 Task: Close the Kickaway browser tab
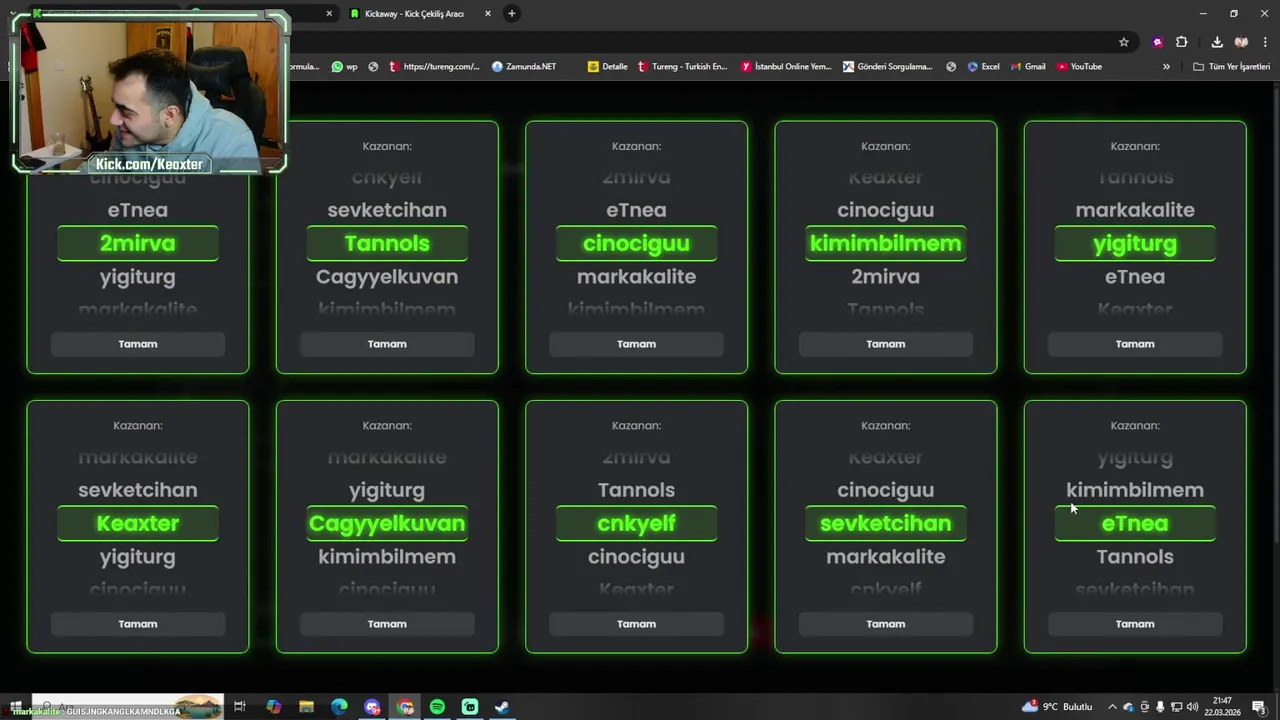(x=488, y=14)
